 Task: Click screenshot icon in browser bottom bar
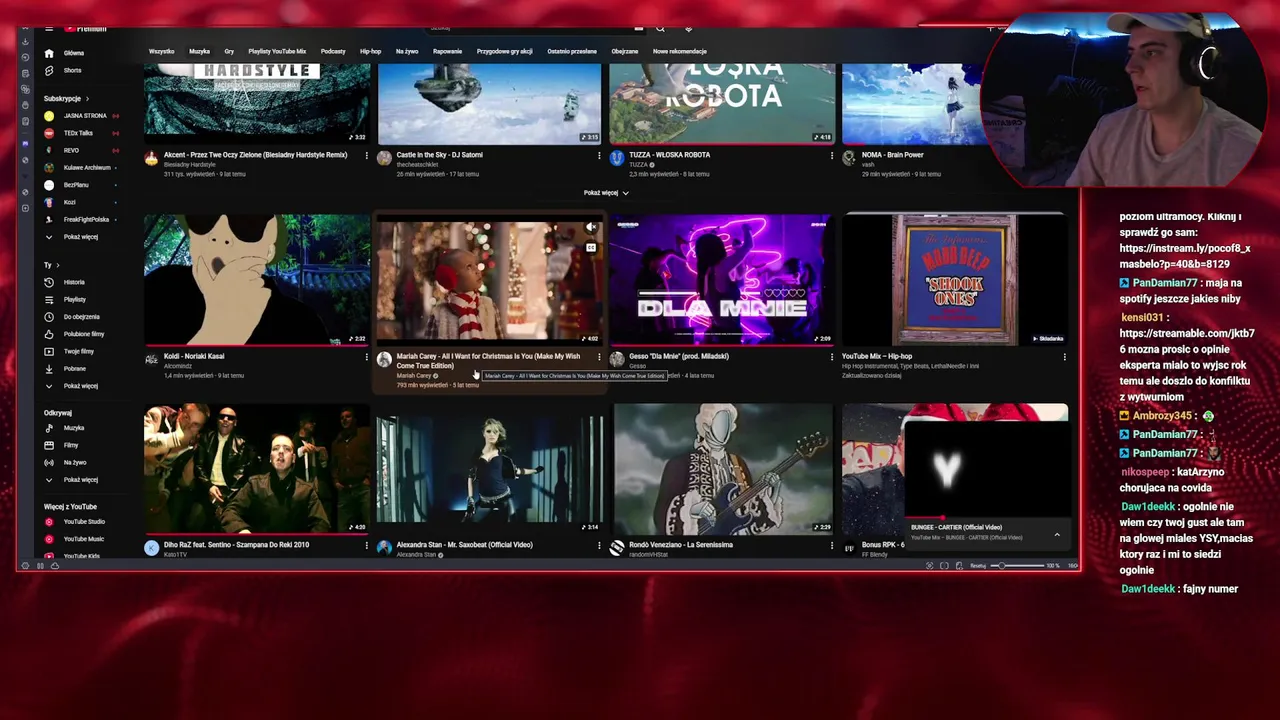pos(930,566)
